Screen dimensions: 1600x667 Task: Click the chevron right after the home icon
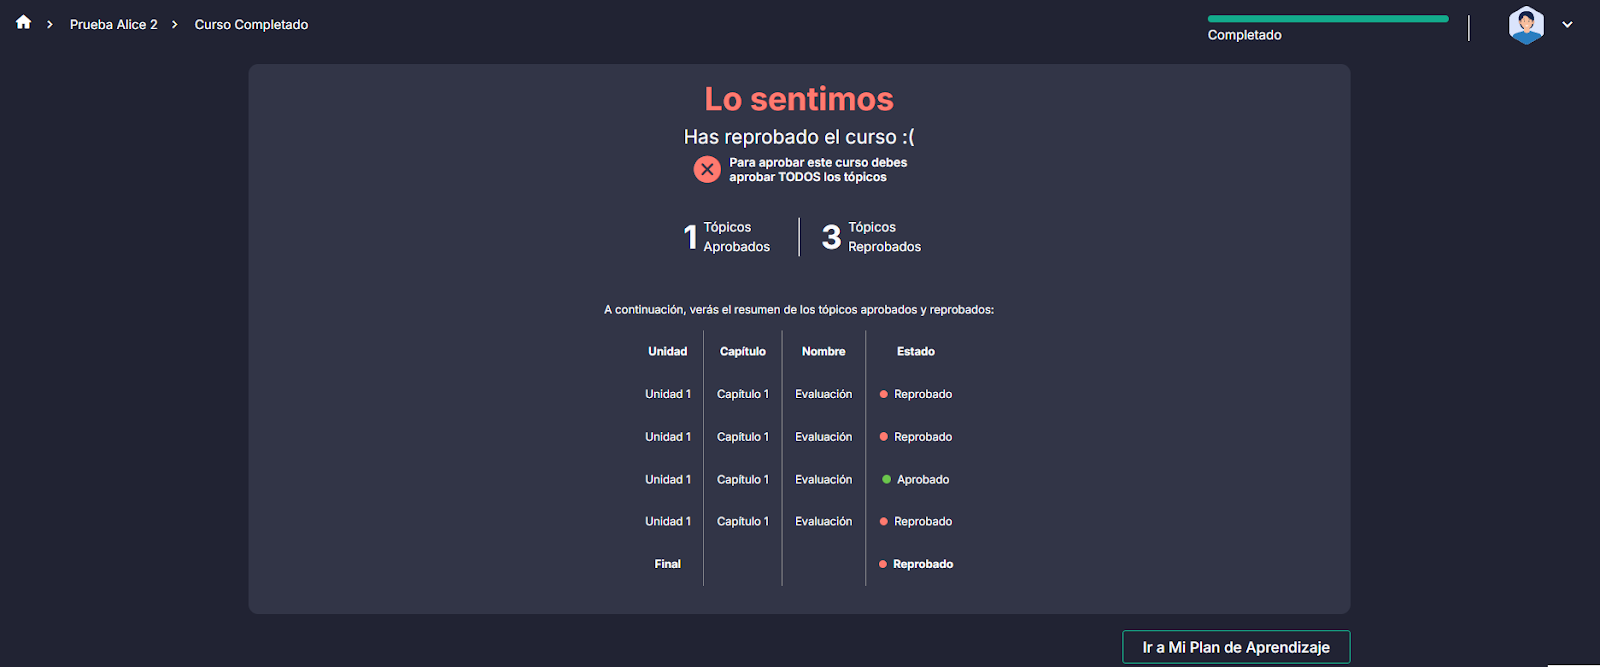(x=50, y=25)
